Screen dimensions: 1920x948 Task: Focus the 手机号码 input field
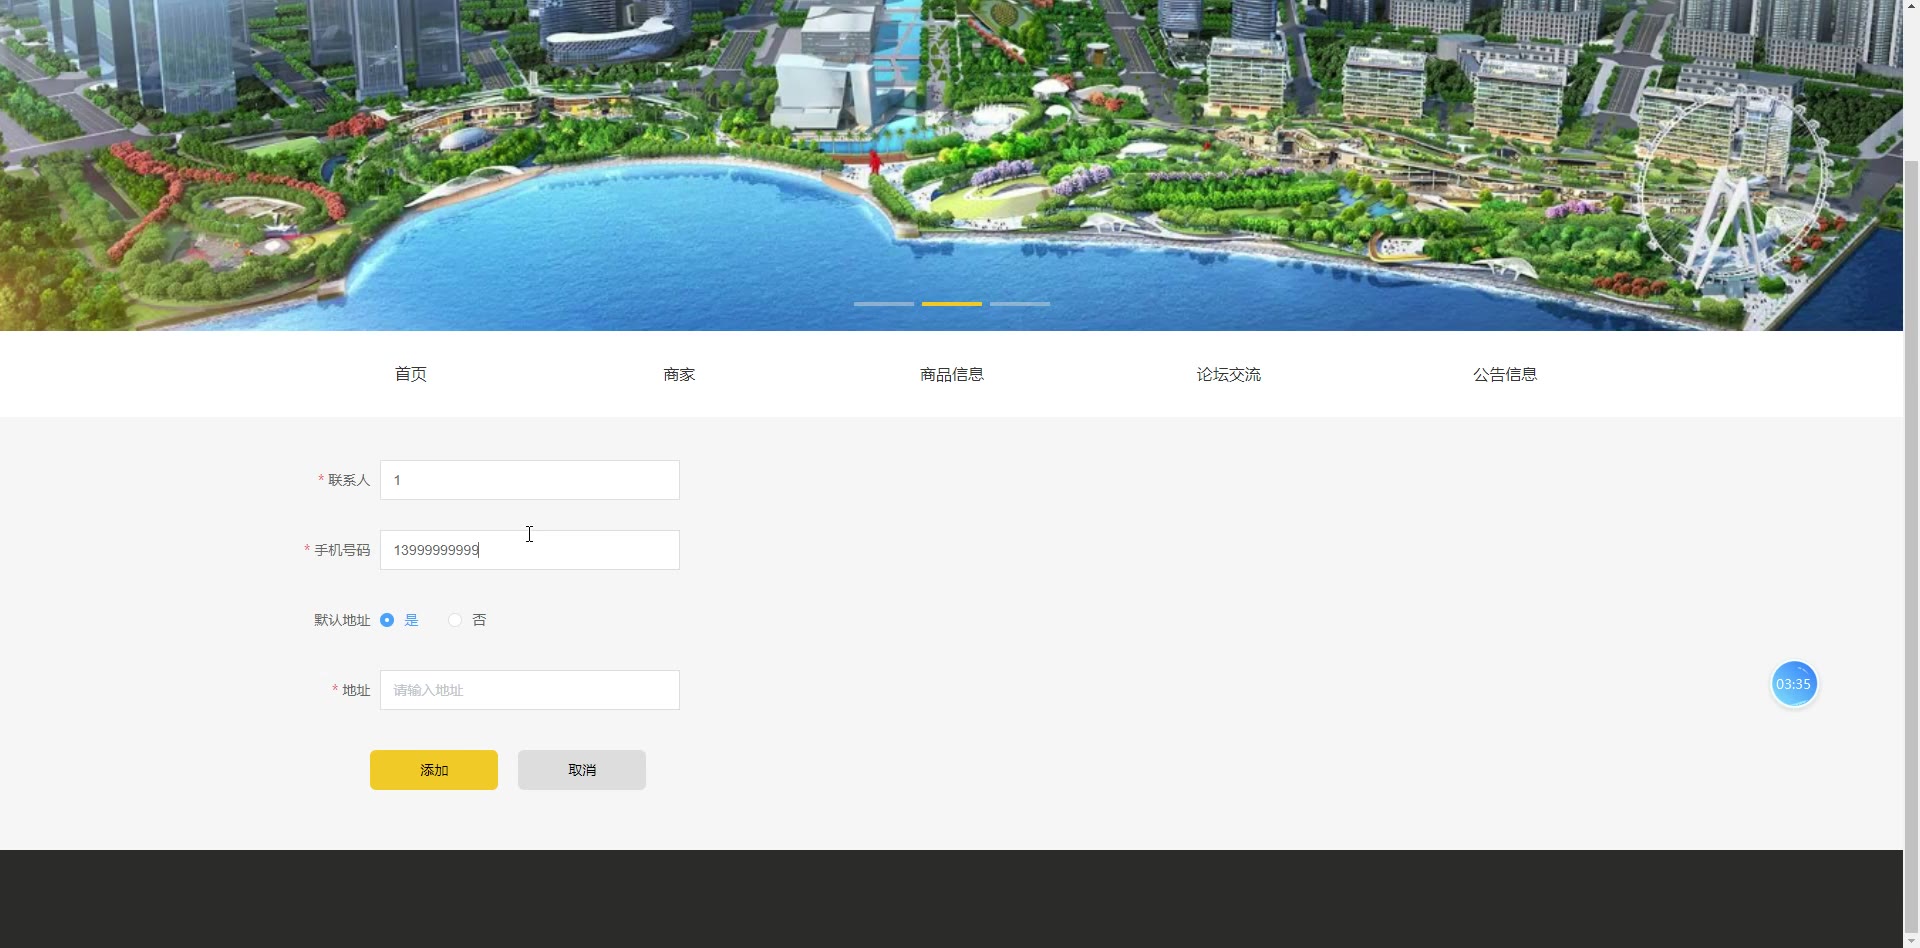530,550
